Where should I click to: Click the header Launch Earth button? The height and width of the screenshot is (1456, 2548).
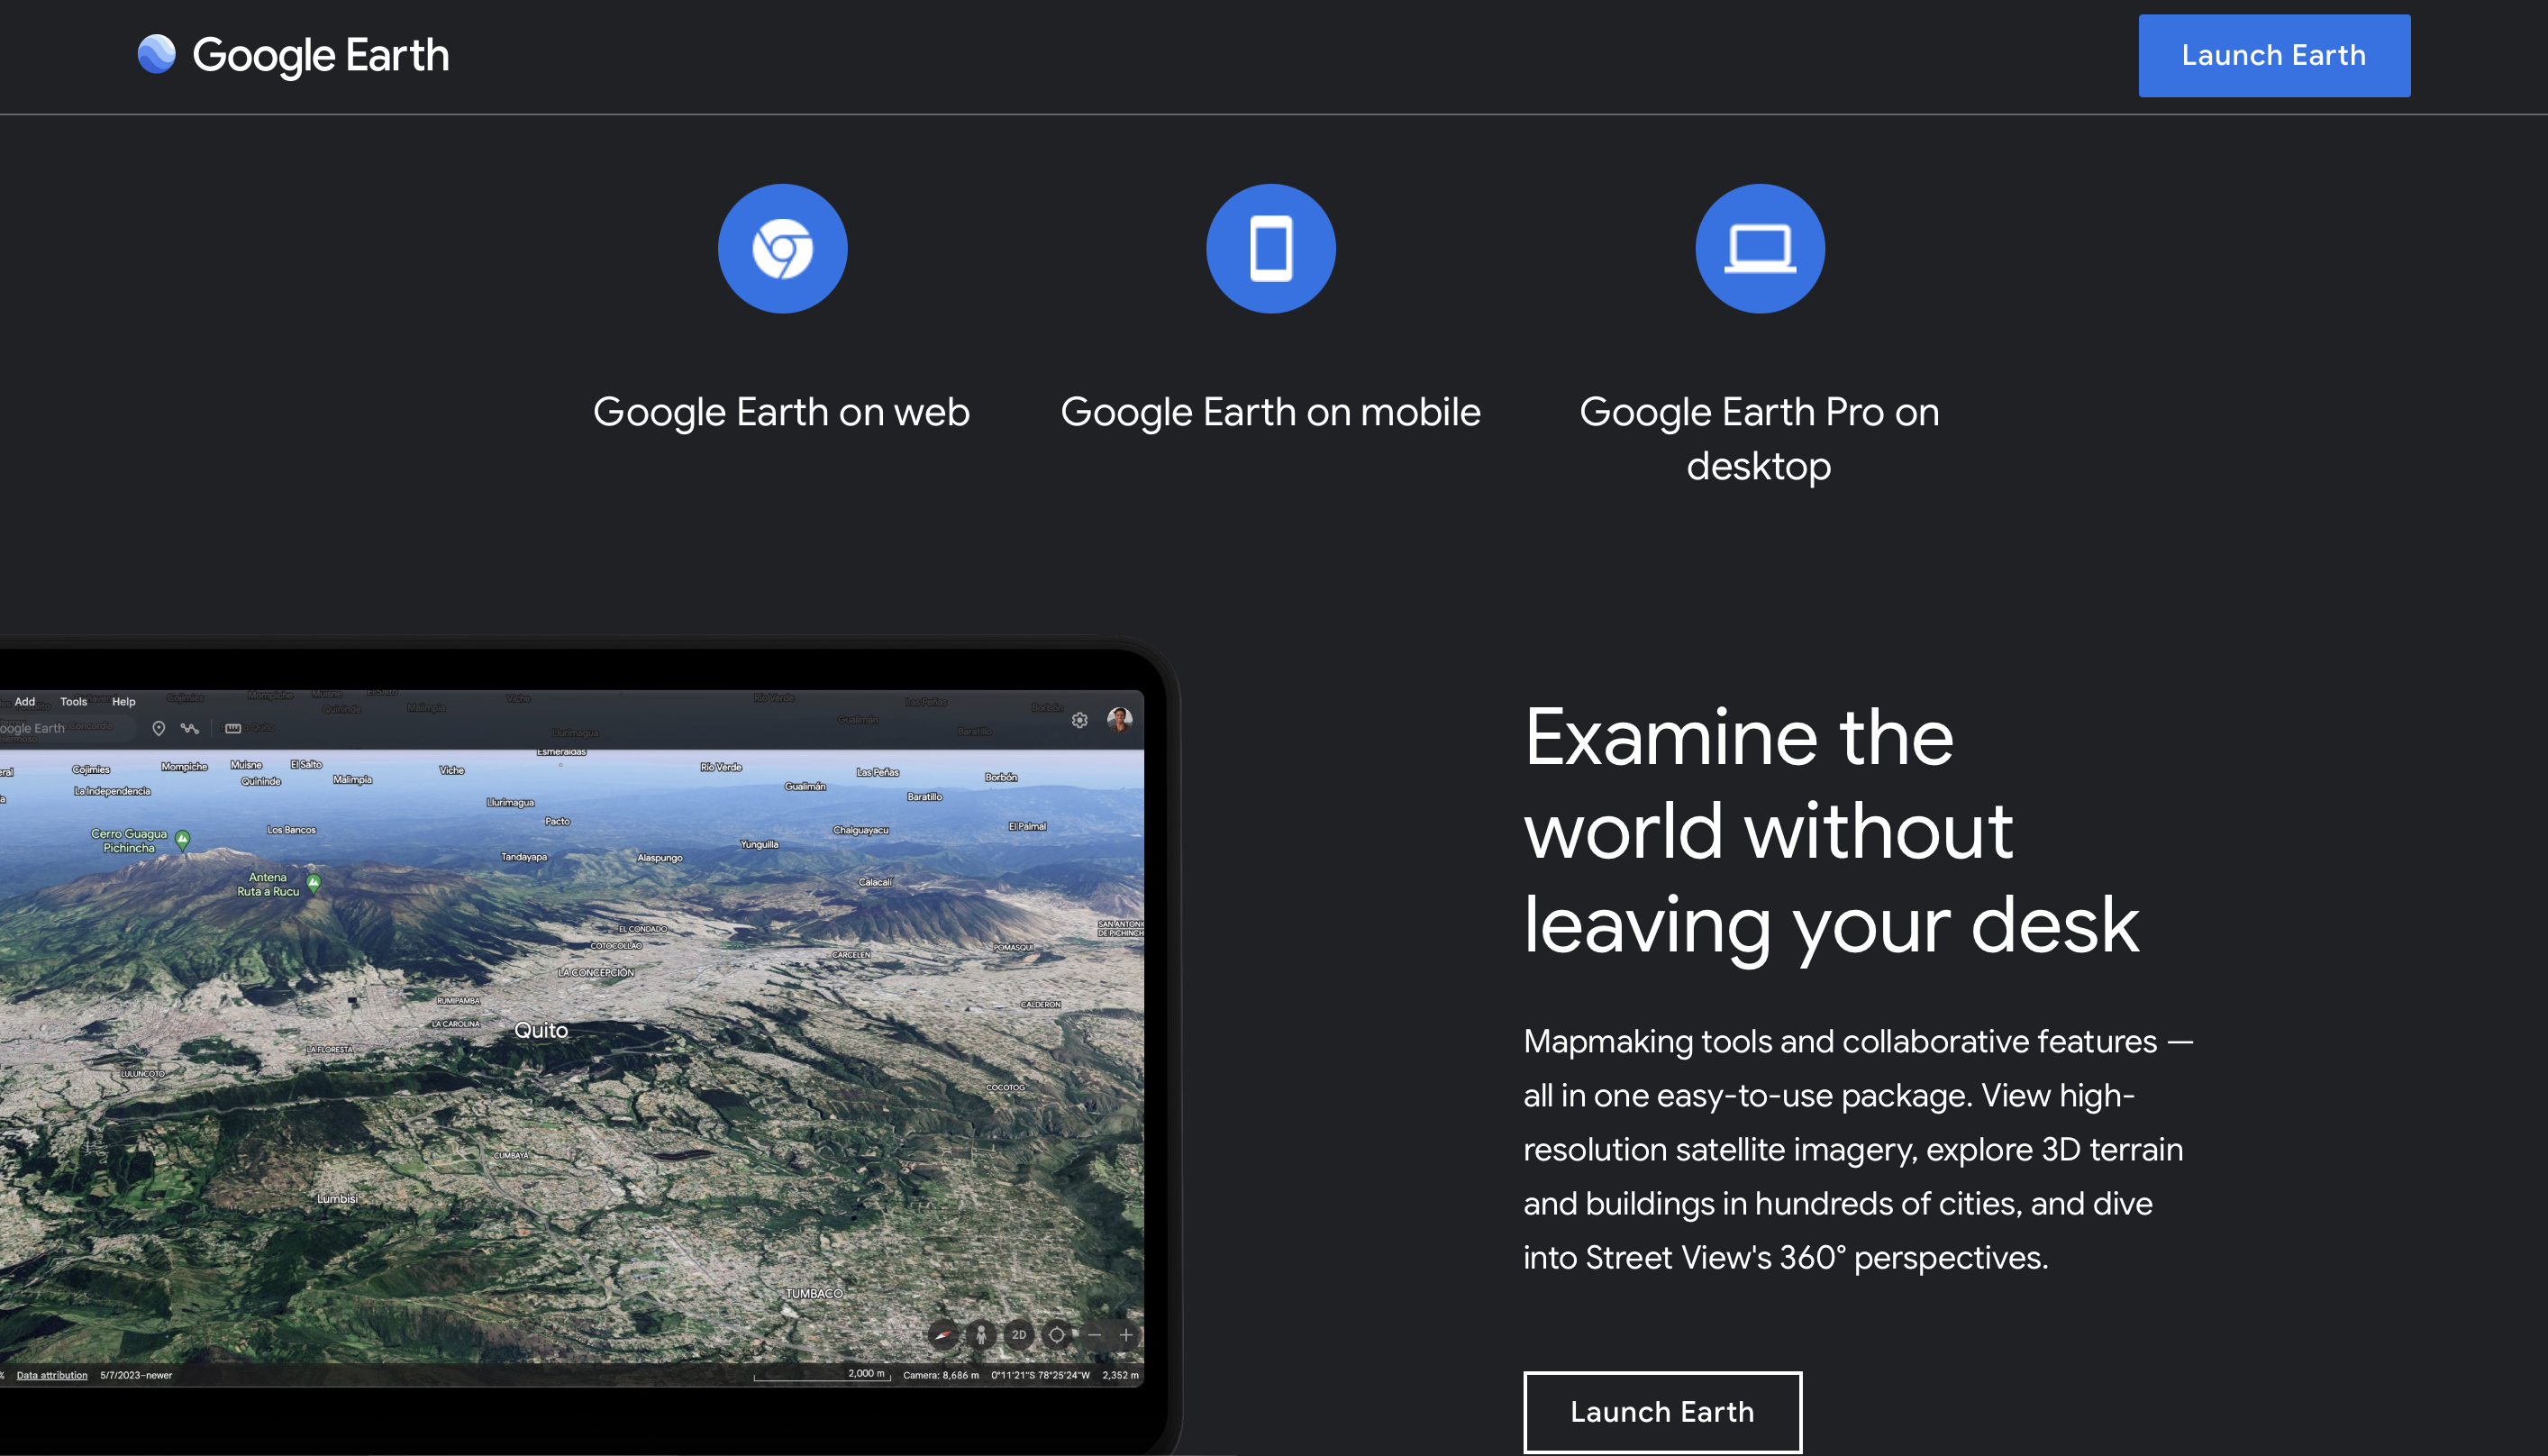2273,56
